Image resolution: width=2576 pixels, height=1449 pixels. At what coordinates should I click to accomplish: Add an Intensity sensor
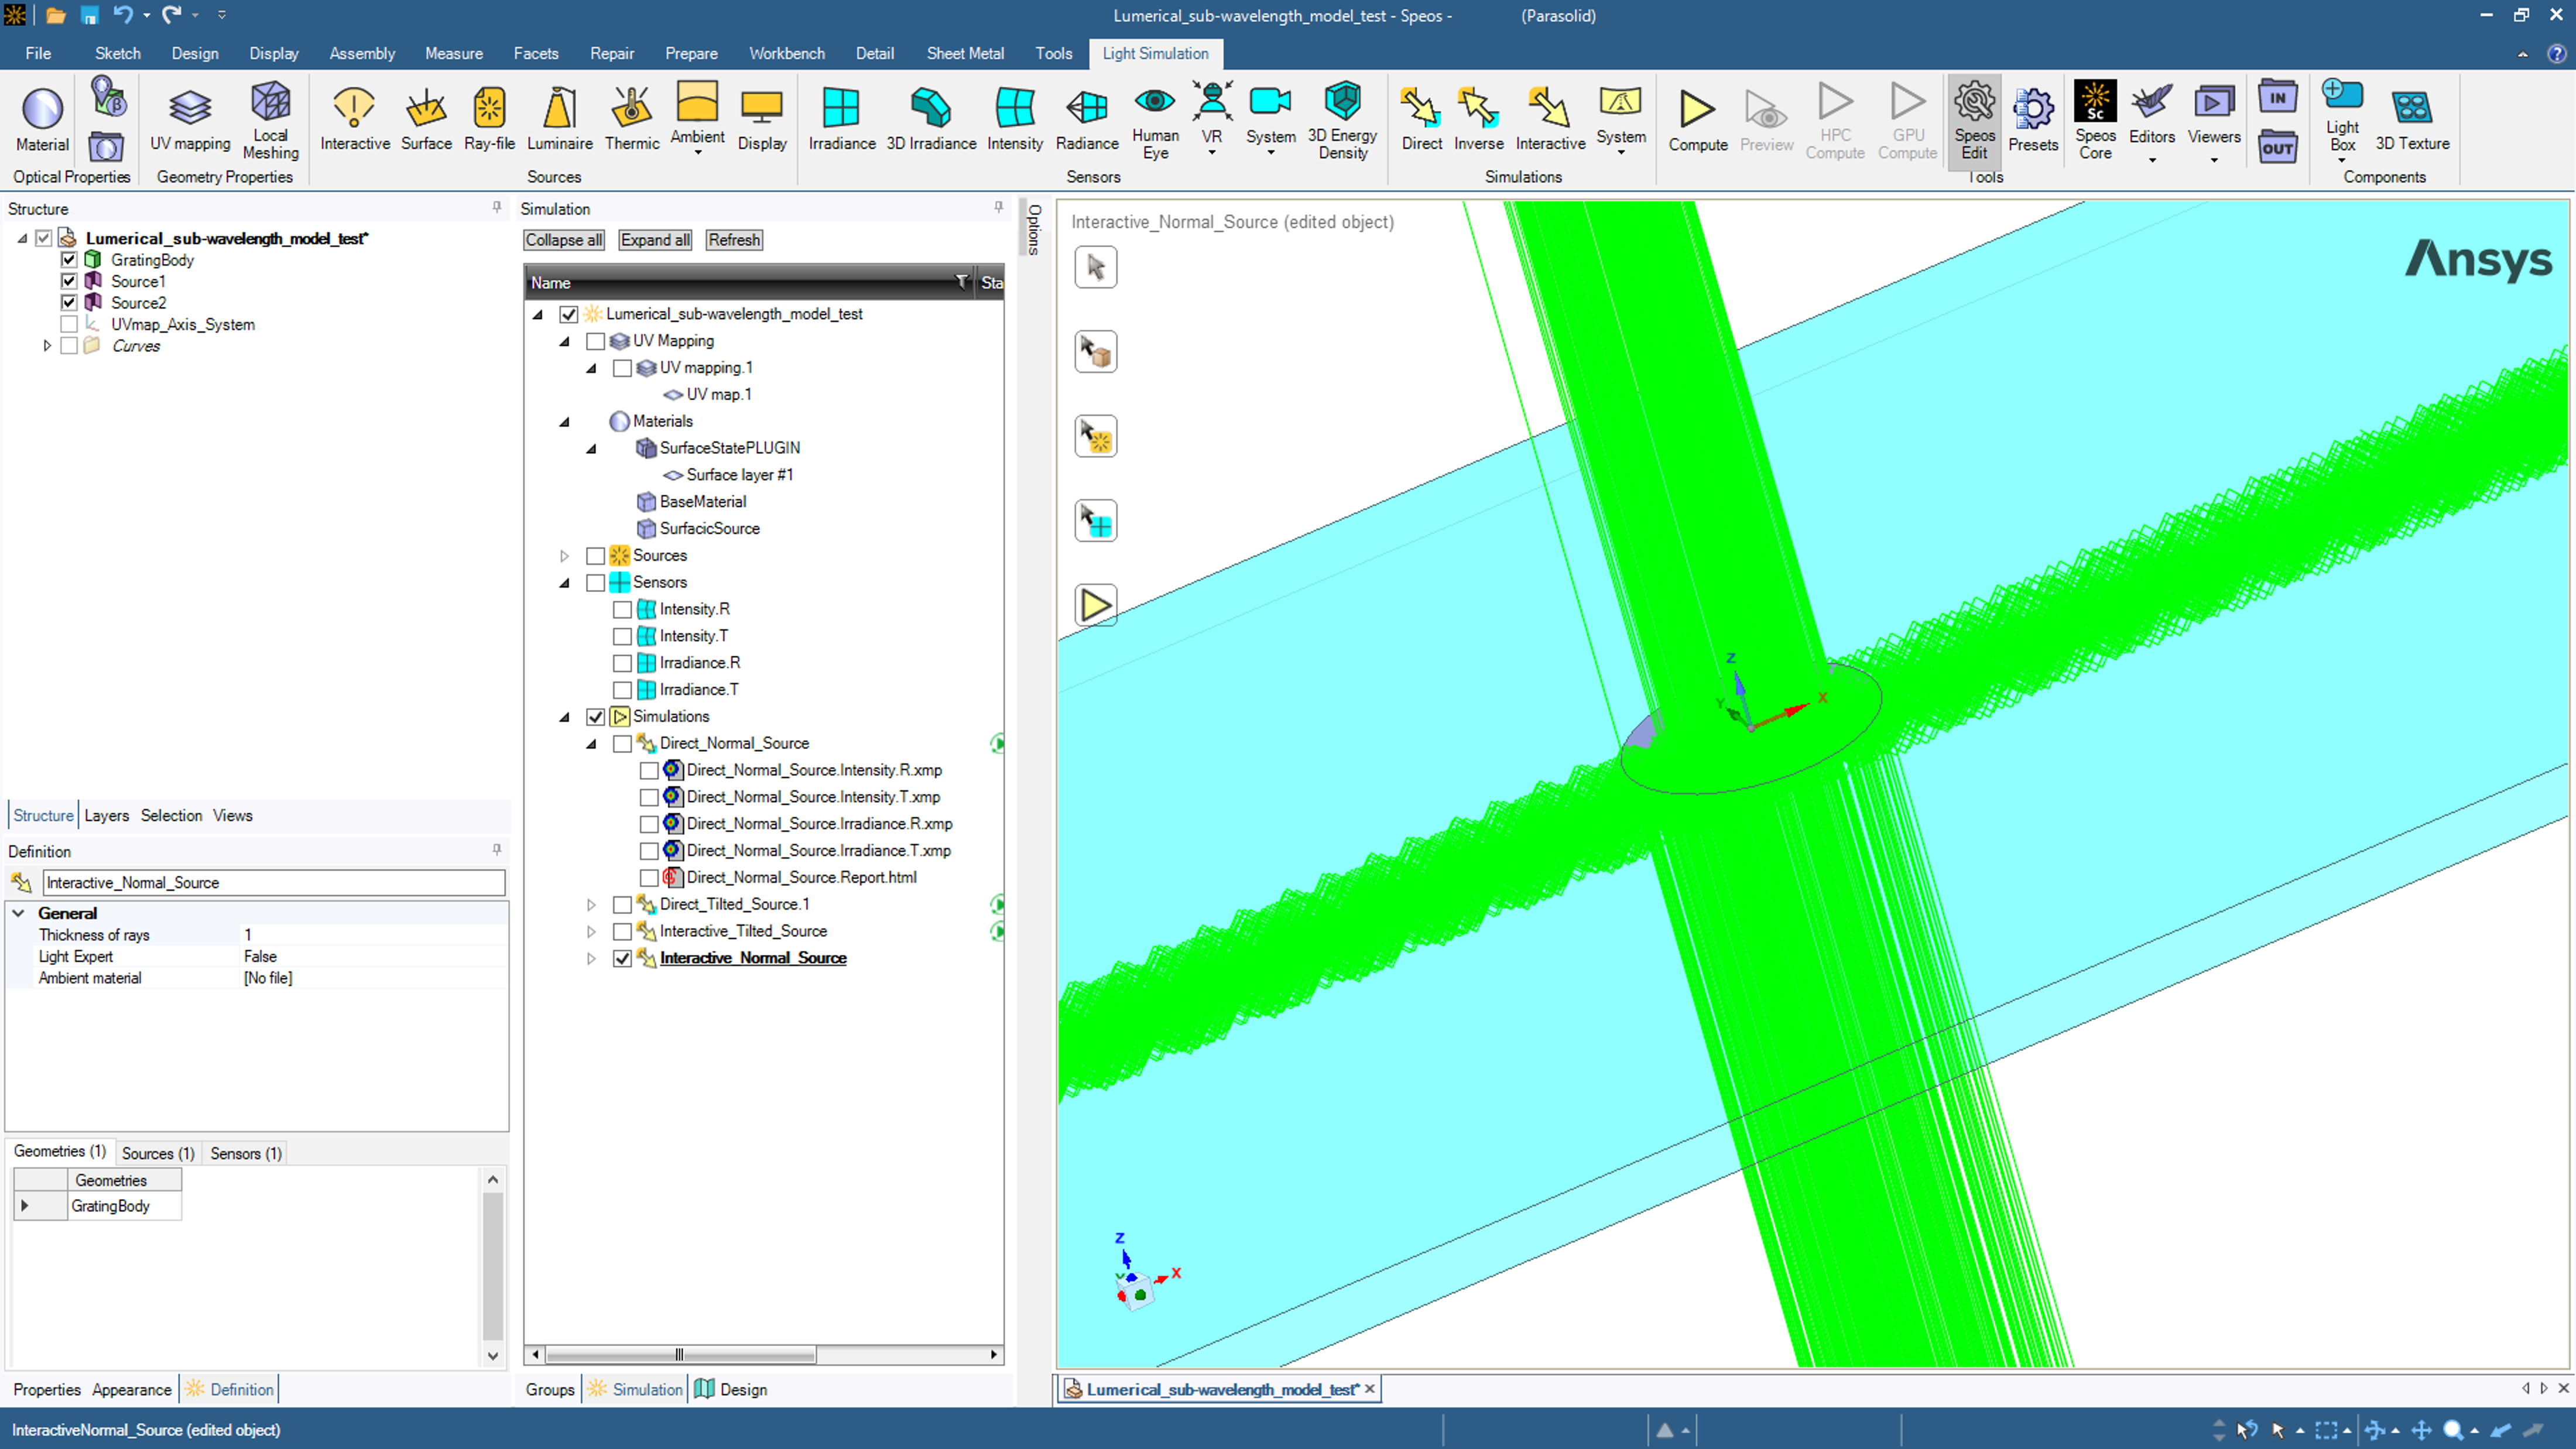click(1015, 119)
